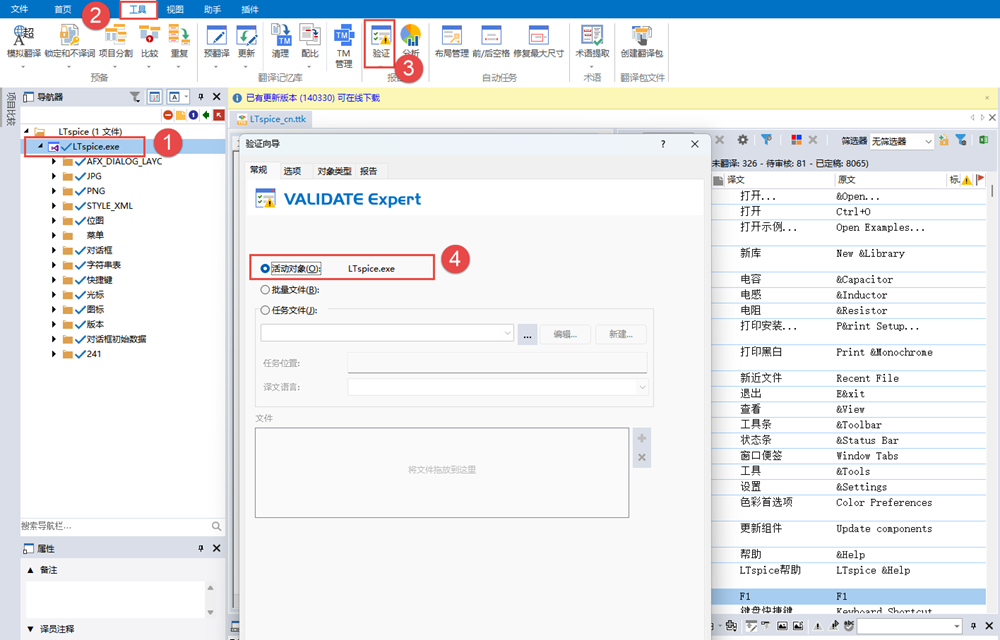Click the update available notification link
The width and height of the screenshot is (1000, 640).
click(312, 98)
